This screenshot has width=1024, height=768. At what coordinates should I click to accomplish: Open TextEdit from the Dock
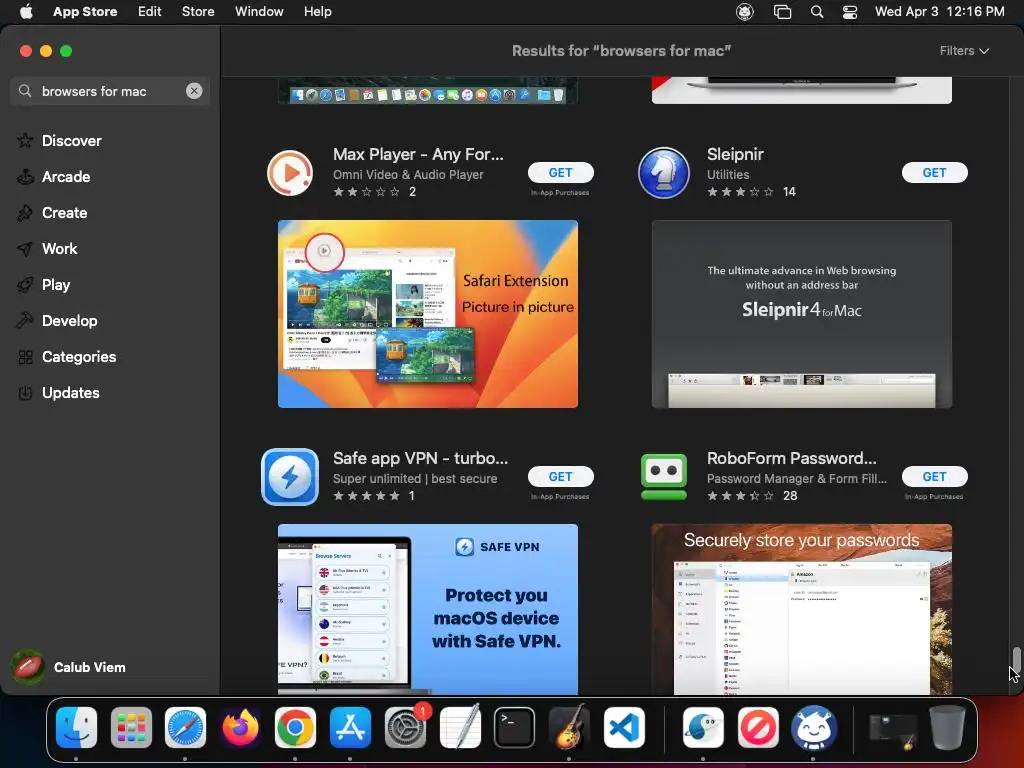460,728
